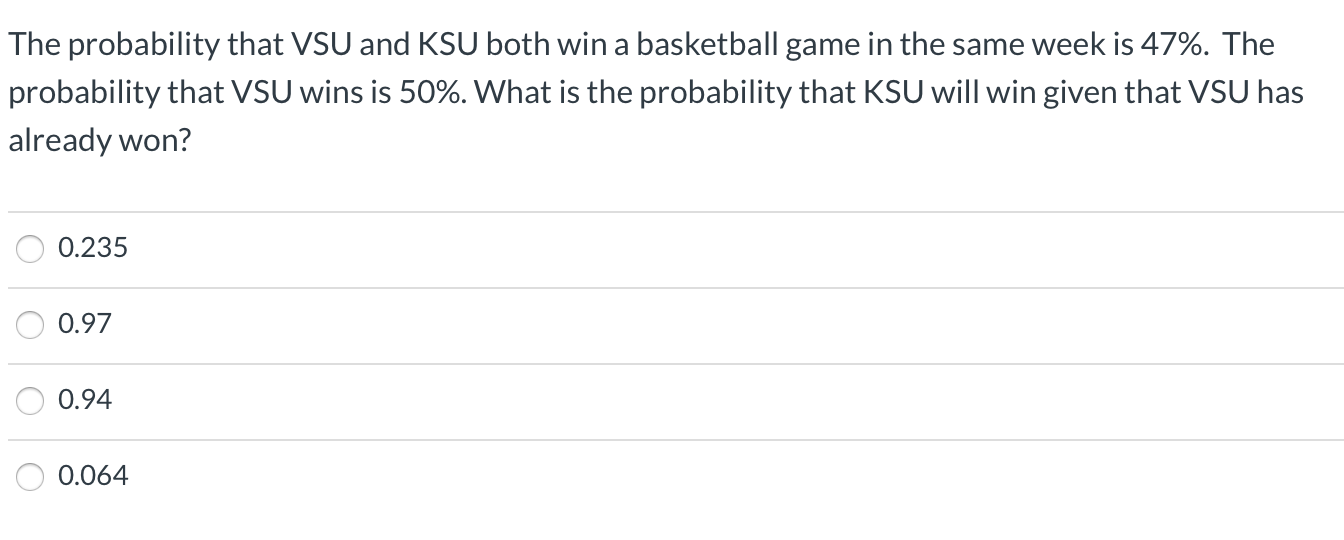This screenshot has width=1344, height=540.
Task: Click the 0.064 answer label text
Action: (93, 476)
